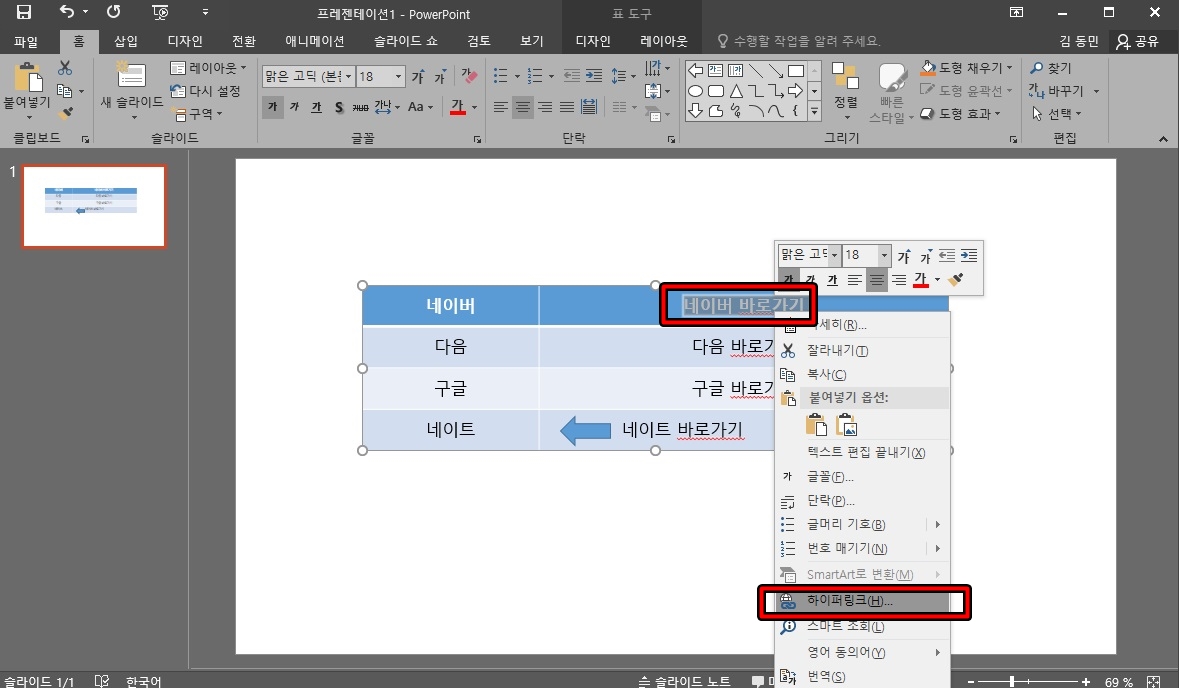Paste using the large clipboard button

[28, 77]
